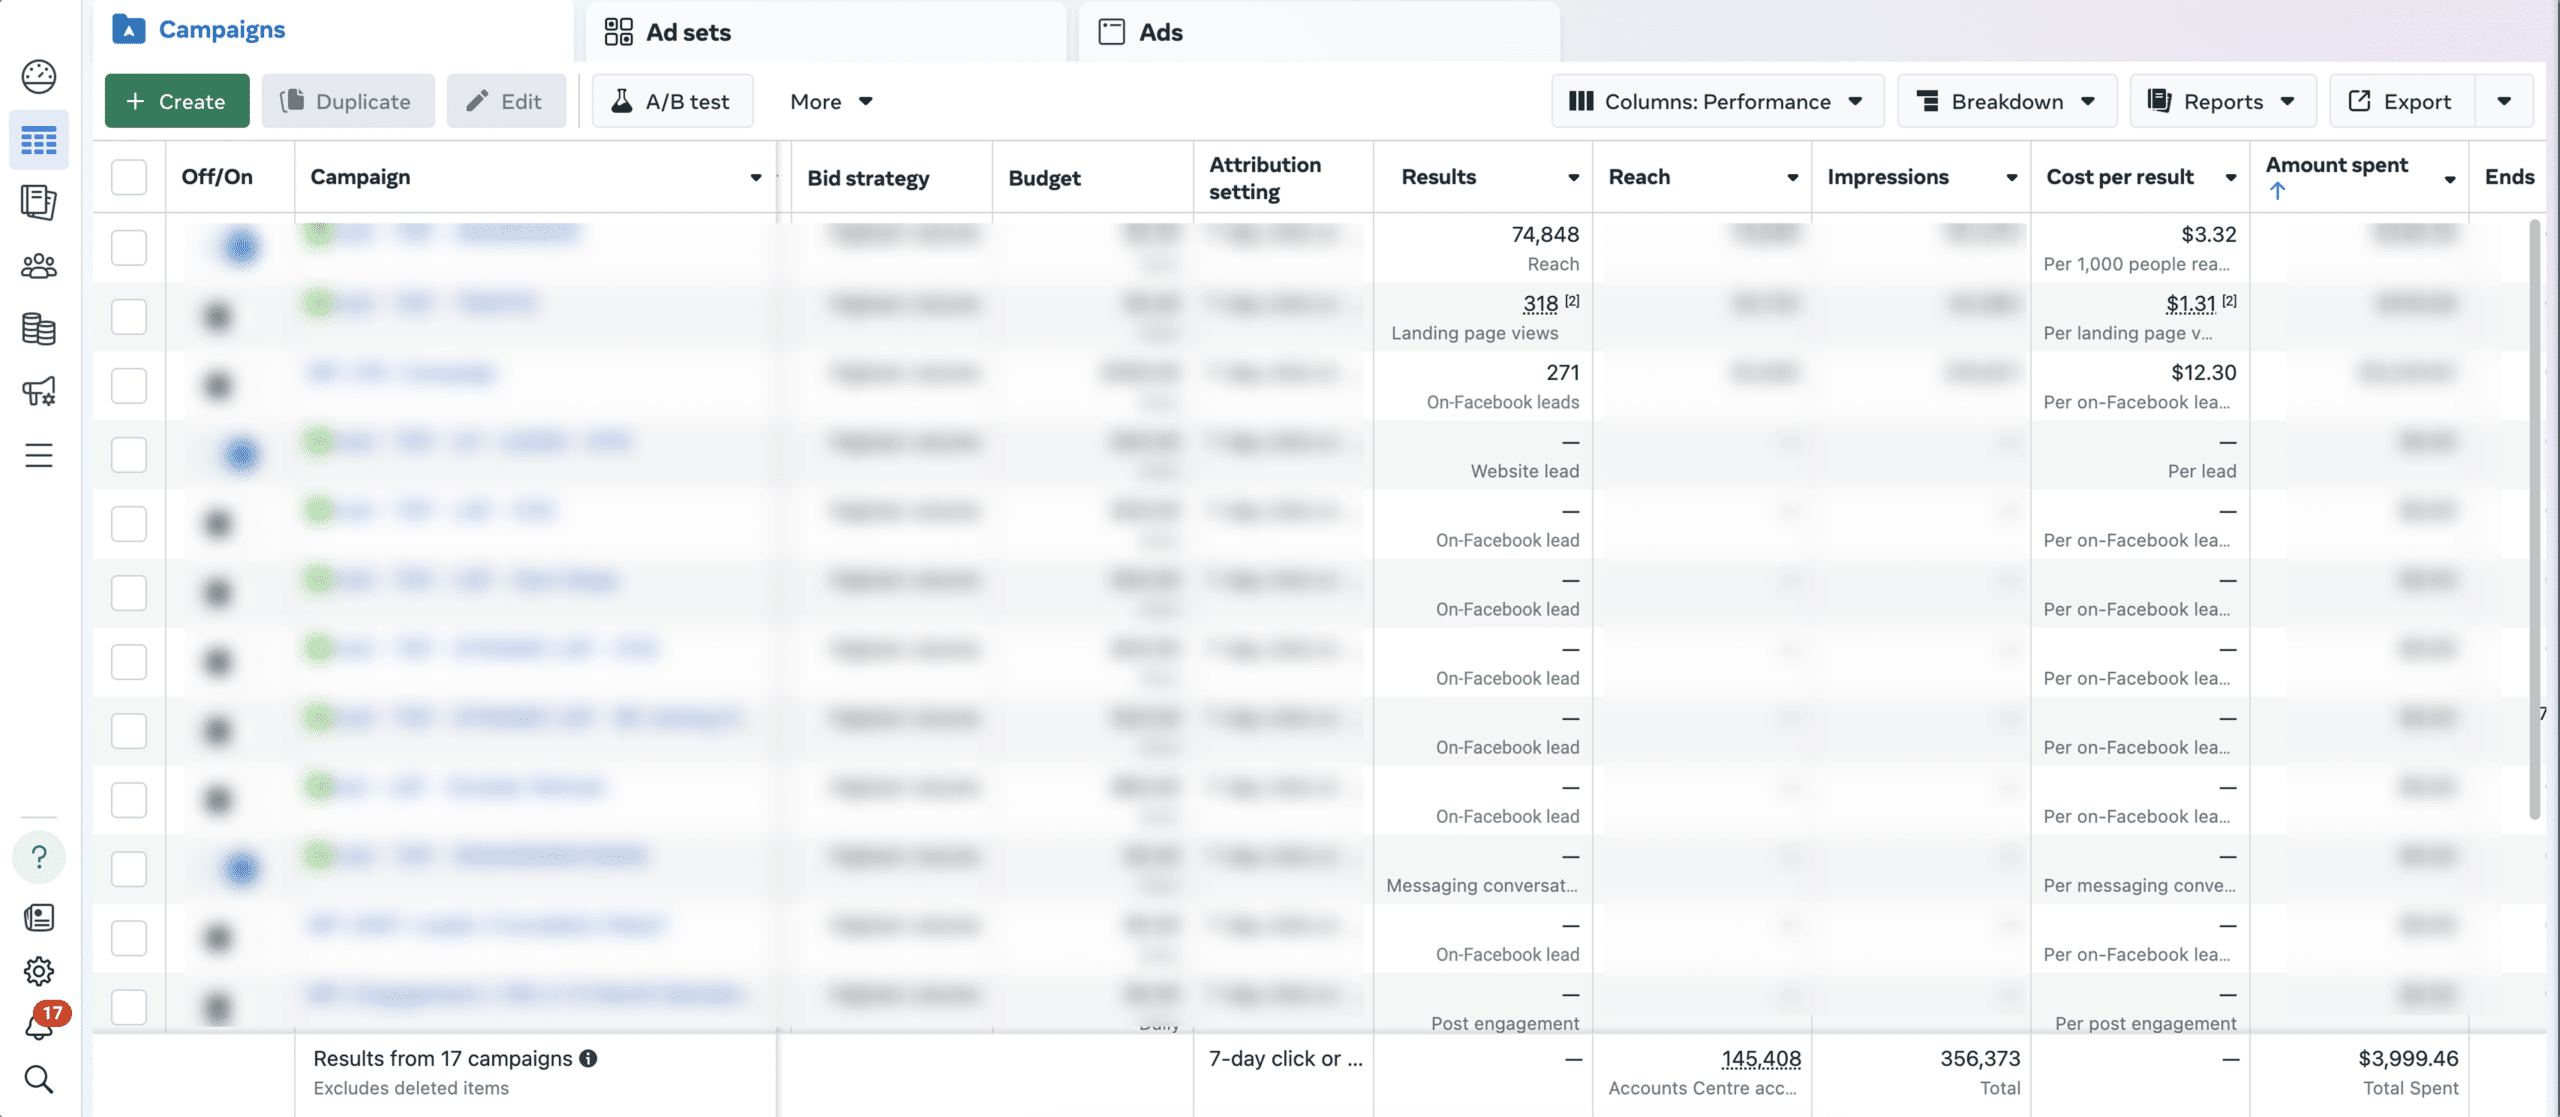Click the megaphone Advertising settings icon
2560x1117 pixels.
pos(39,391)
